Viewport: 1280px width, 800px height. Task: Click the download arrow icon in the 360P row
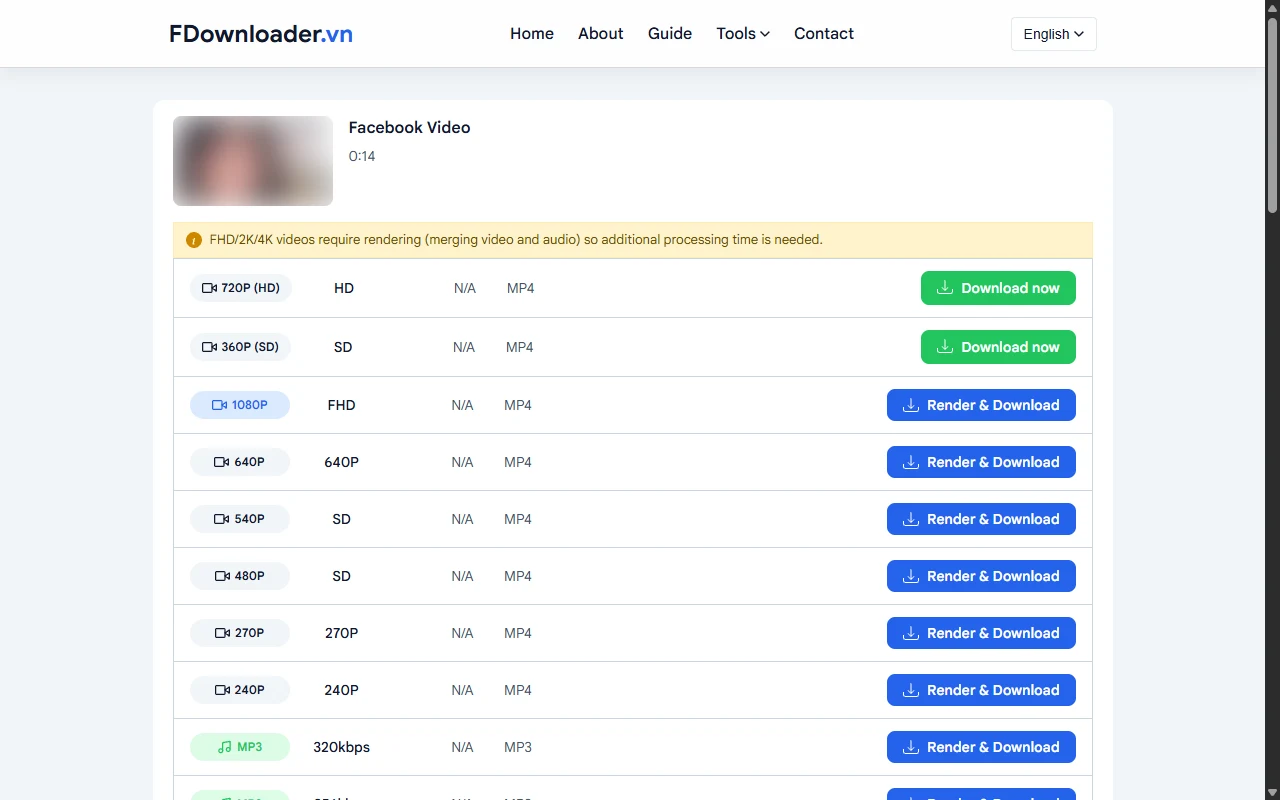pos(945,347)
